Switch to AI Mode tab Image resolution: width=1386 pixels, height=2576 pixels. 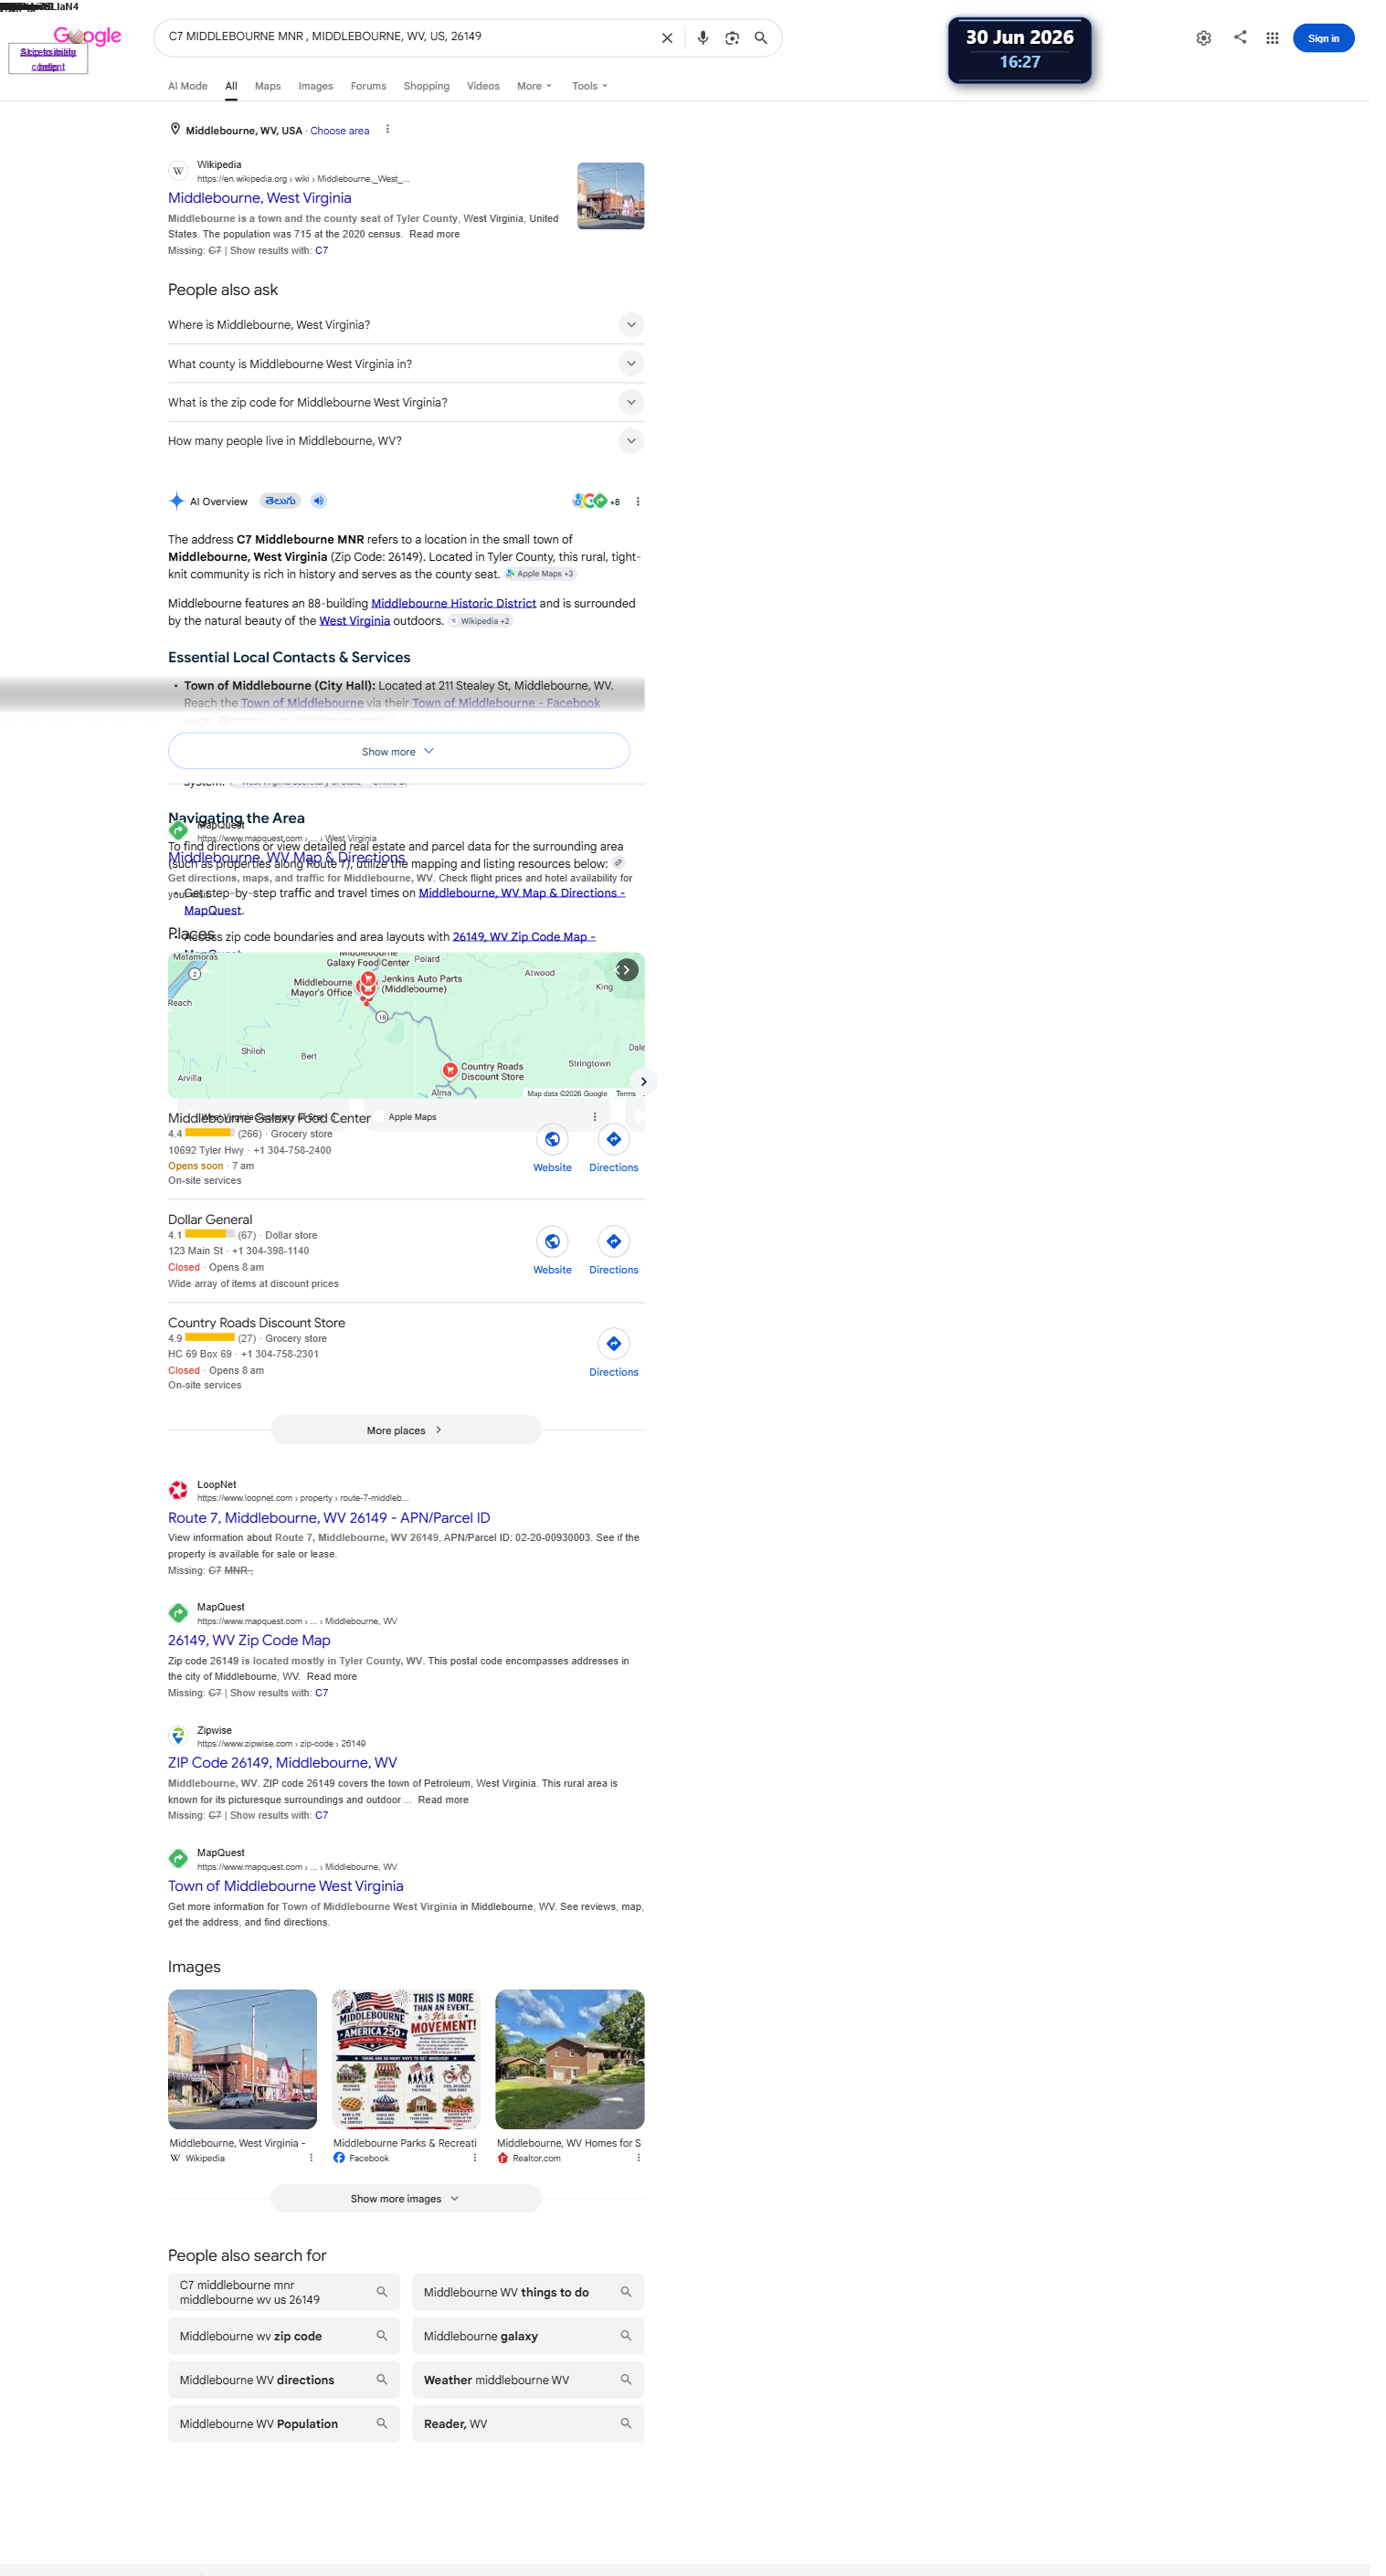click(187, 86)
